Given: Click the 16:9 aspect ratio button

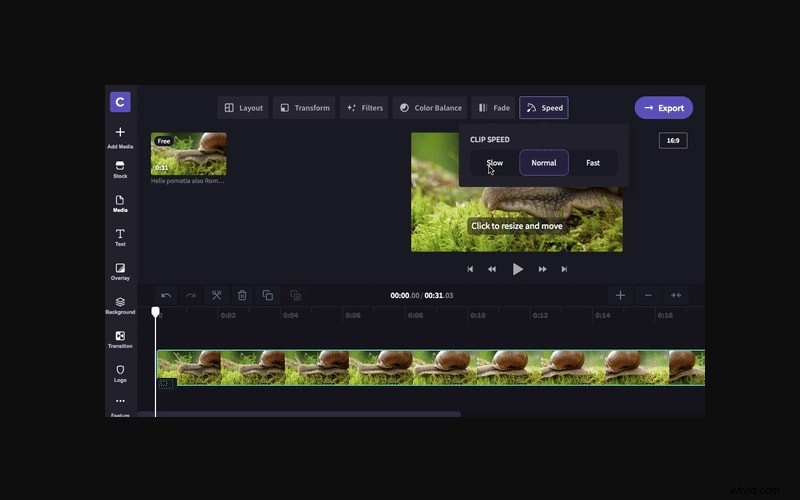Looking at the screenshot, I should coord(673,140).
